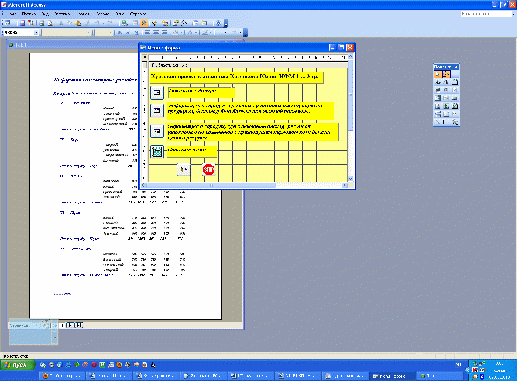Click the Paste clipboard icon

coord(78,23)
